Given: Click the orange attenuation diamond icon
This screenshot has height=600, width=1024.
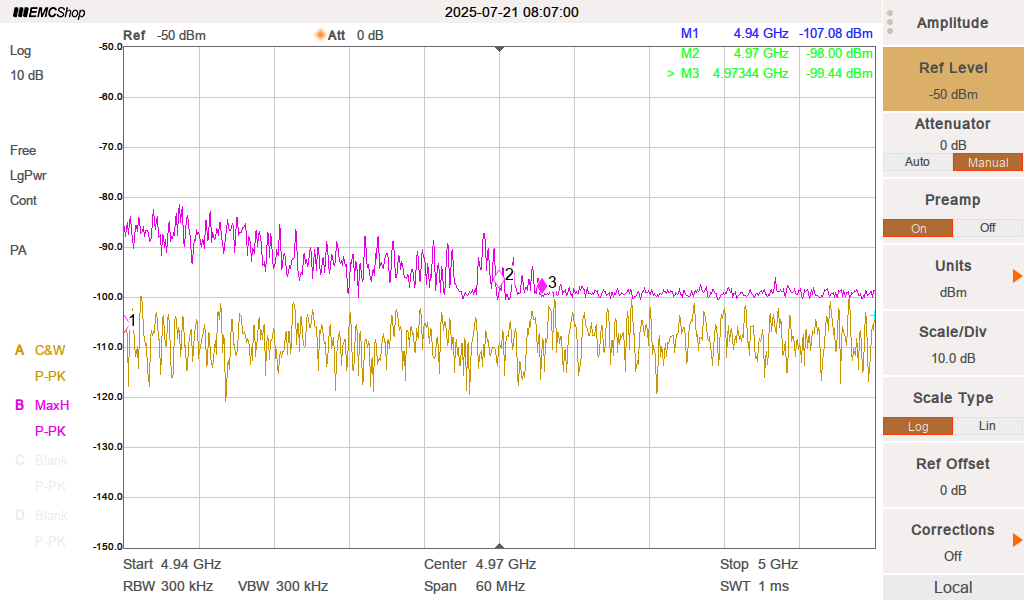Looking at the screenshot, I should (x=321, y=35).
